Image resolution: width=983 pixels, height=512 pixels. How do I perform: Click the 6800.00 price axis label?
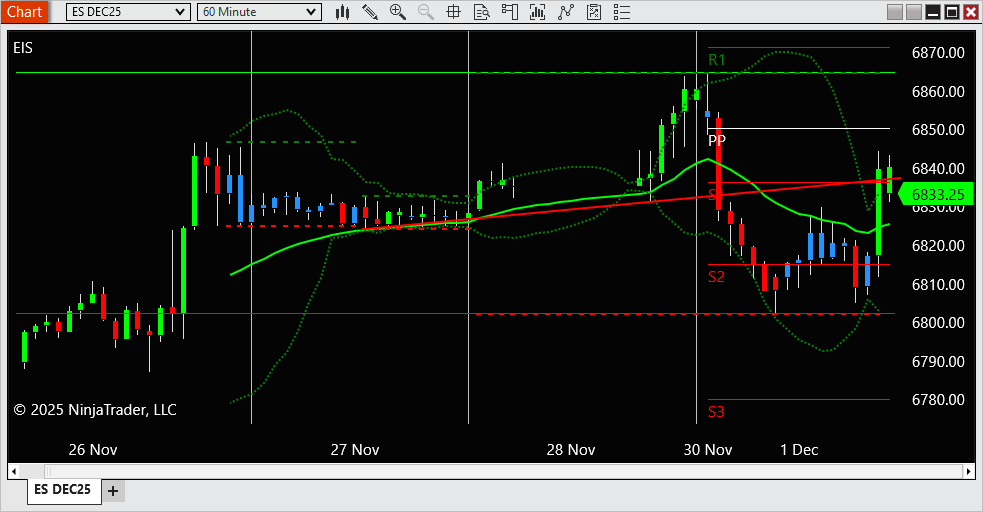[938, 323]
